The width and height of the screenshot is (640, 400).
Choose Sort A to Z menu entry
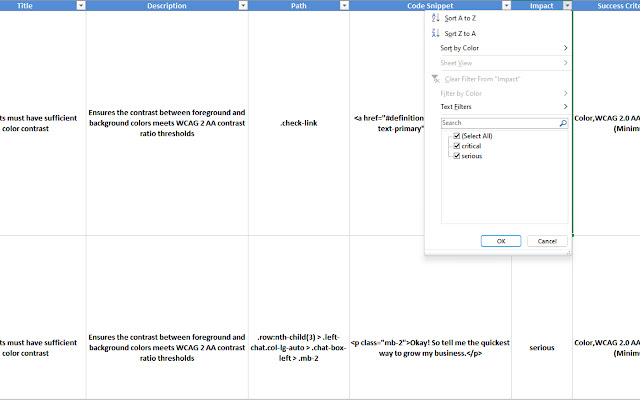tap(467, 18)
